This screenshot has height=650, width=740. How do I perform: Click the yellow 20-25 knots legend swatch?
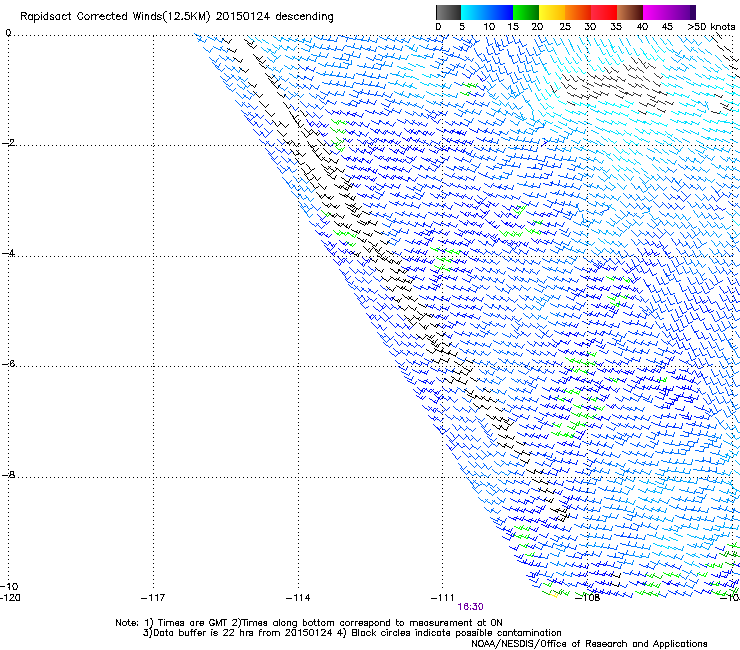pos(552,12)
